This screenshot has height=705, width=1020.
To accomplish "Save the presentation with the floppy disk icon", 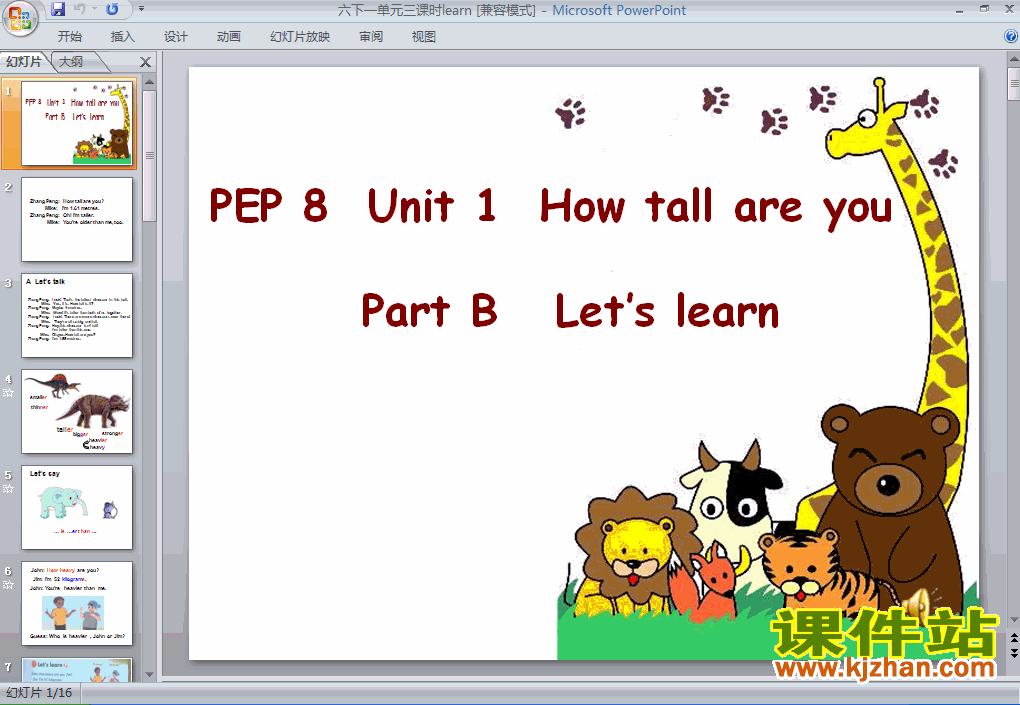I will pyautogui.click(x=58, y=9).
